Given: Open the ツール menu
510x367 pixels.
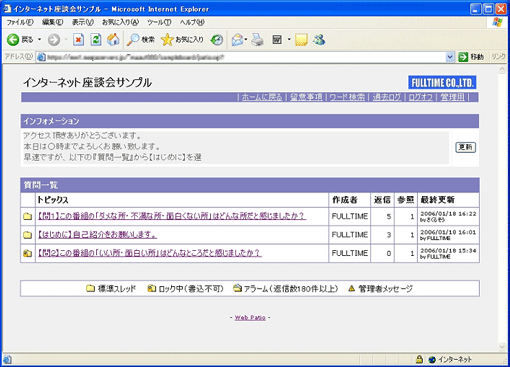Looking at the screenshot, I should pos(159,22).
